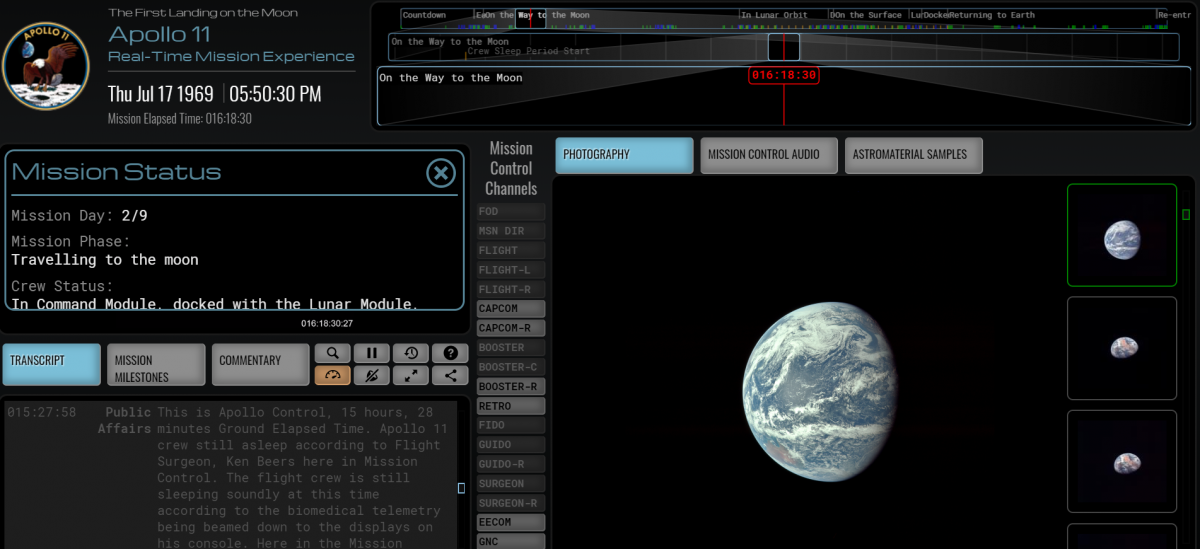The image size is (1200, 549).
Task: Toggle the orange speedometer dashboard button
Action: pos(332,376)
